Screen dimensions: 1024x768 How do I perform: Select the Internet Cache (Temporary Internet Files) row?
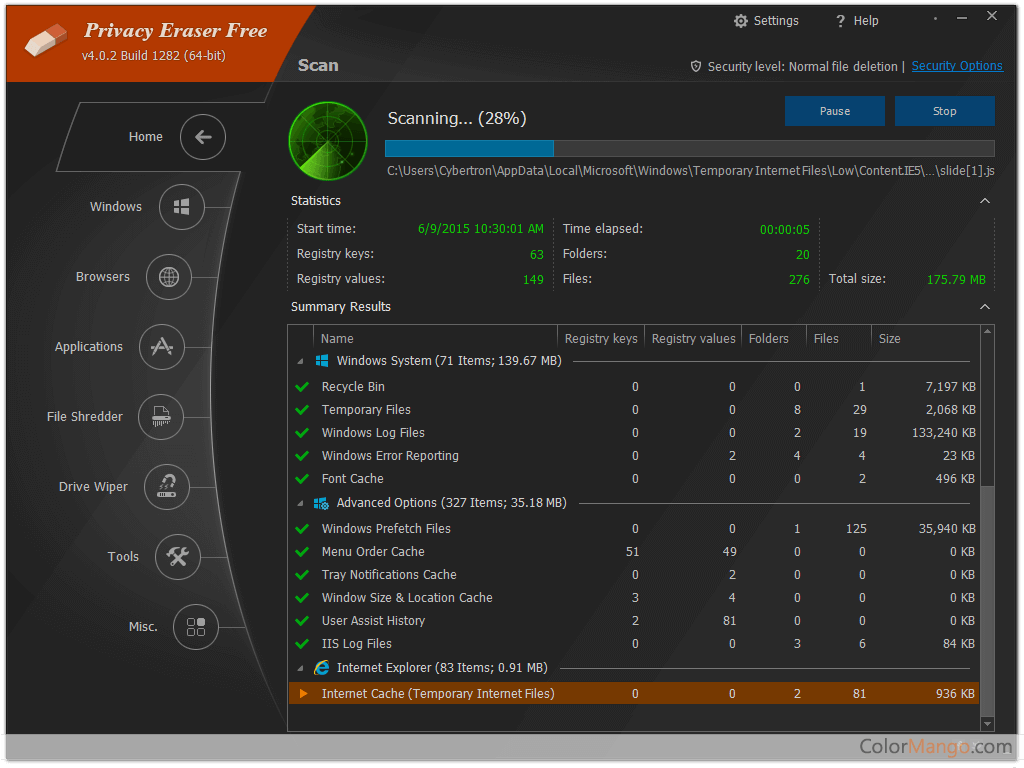[634, 694]
